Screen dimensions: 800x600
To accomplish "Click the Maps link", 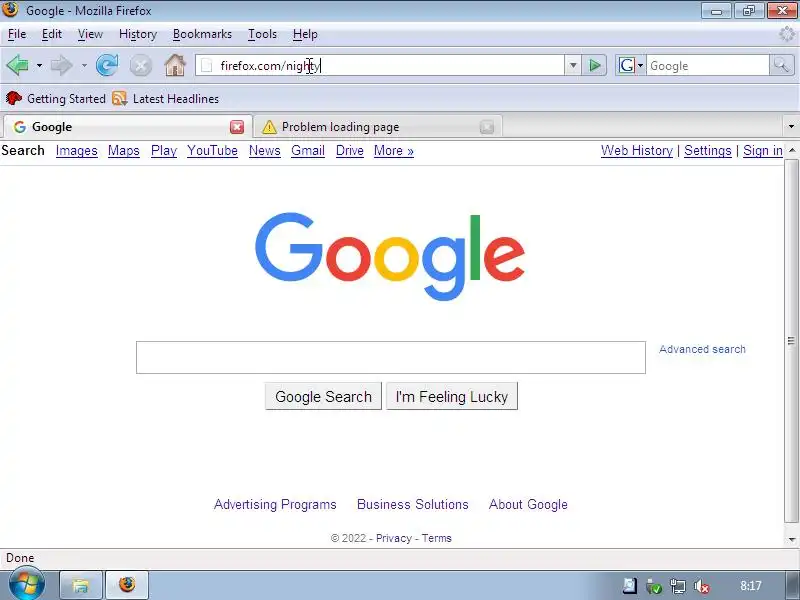I will tap(123, 151).
